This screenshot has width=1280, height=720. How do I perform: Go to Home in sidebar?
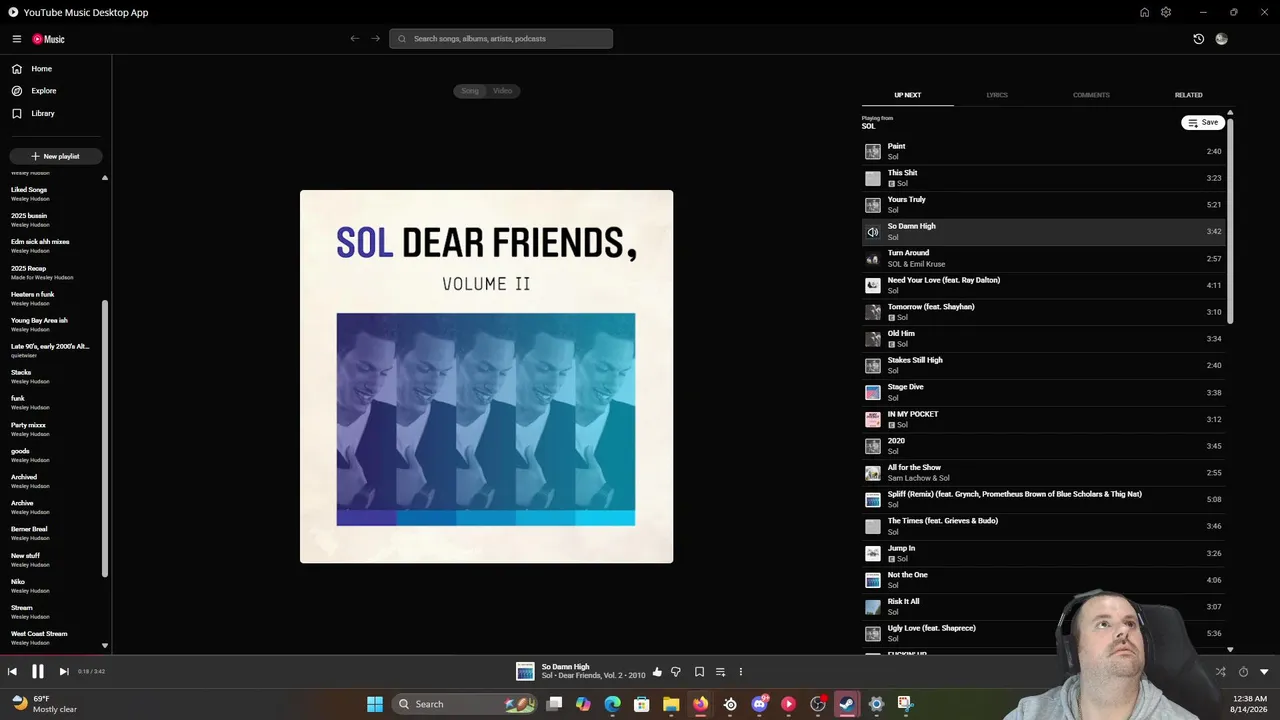(x=41, y=69)
